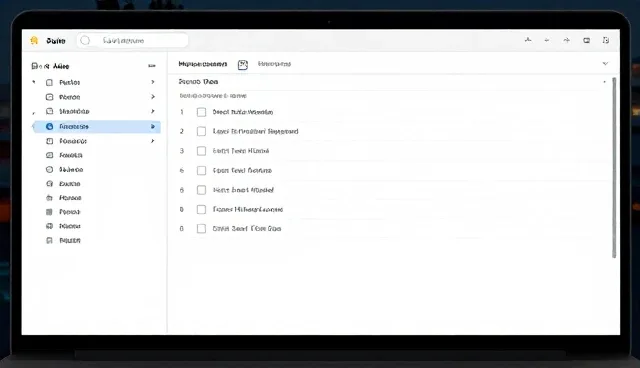Select the blue highlighted sidebar item

pyautogui.click(x=97, y=126)
